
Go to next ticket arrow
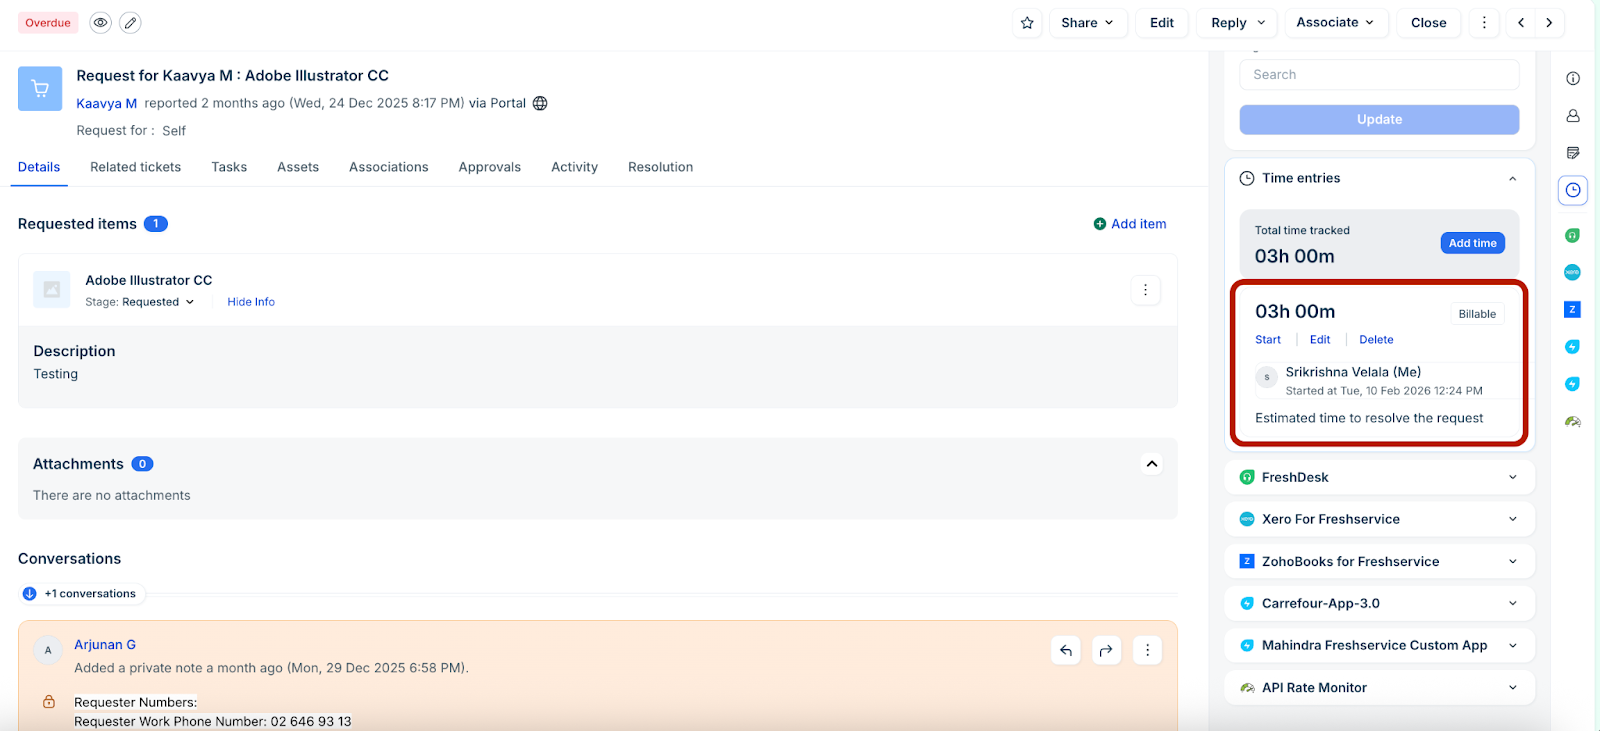[1549, 22]
